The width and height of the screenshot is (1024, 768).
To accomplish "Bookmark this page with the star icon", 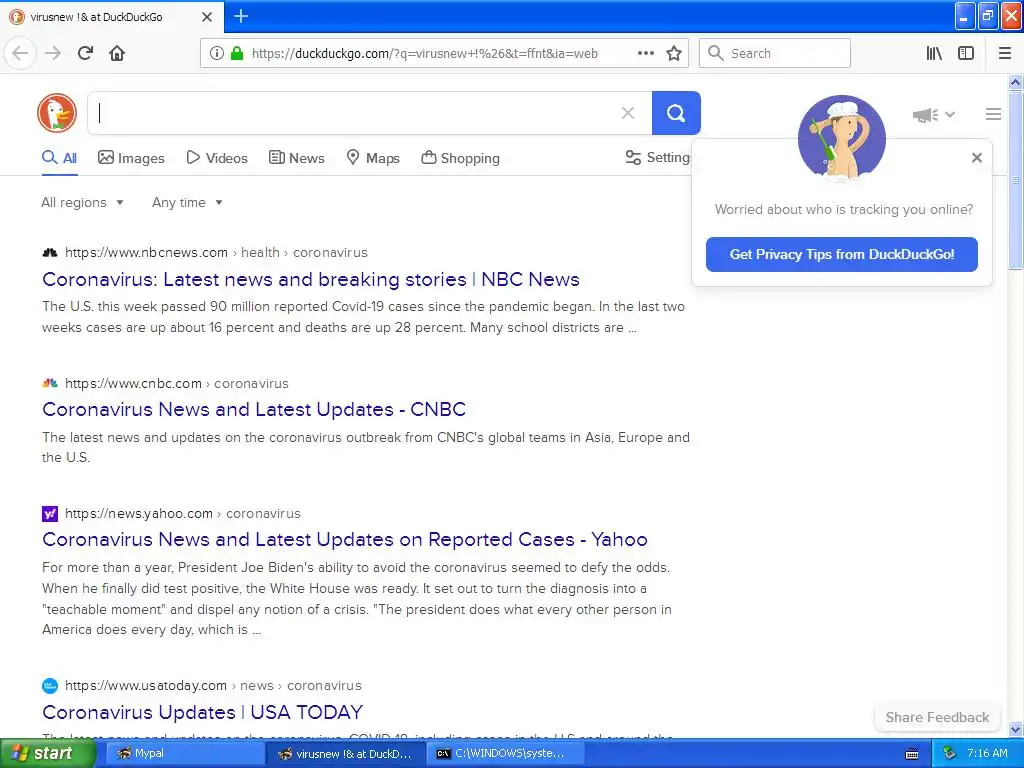I will click(674, 53).
